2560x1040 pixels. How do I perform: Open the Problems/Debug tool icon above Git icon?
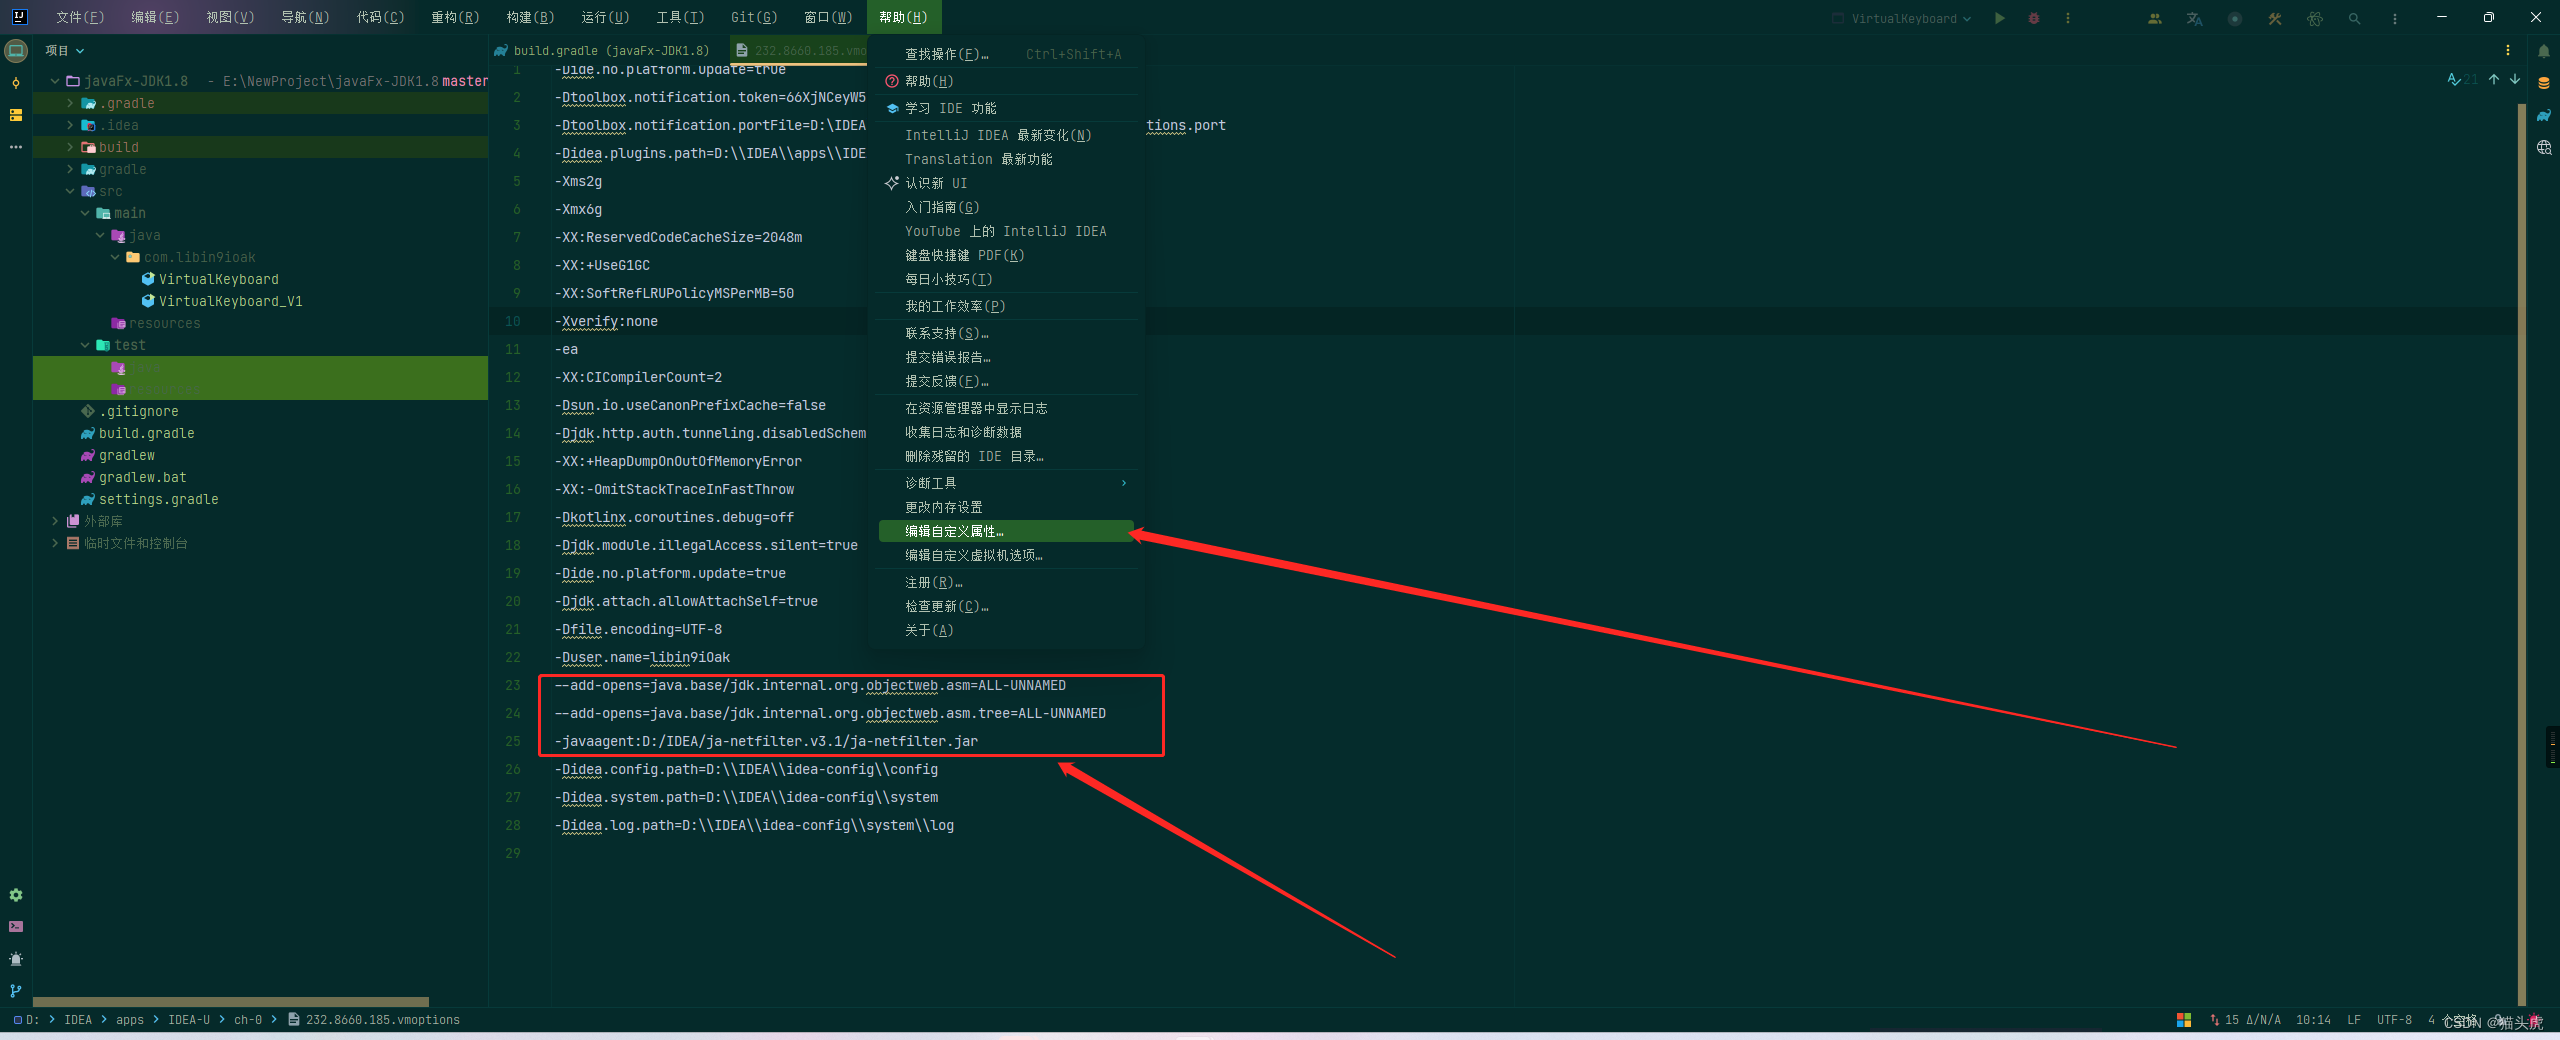coord(16,959)
